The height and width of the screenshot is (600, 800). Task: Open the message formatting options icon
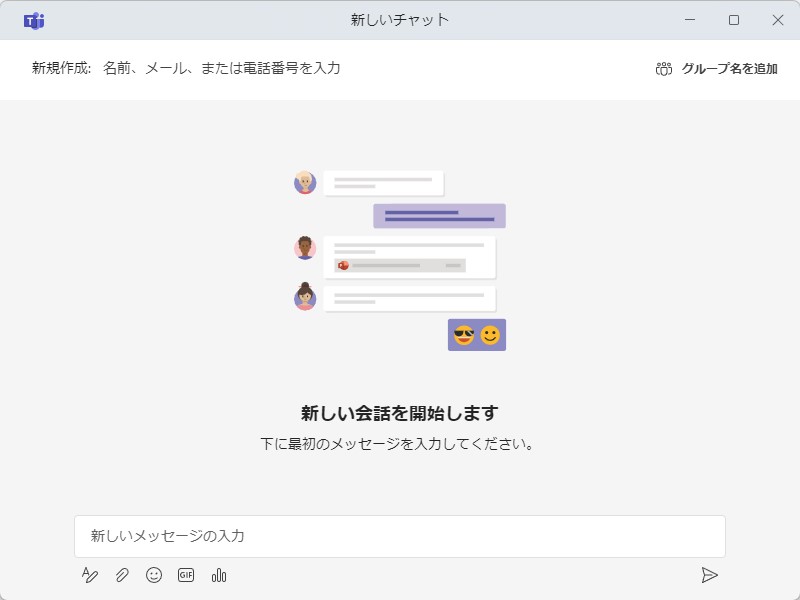pyautogui.click(x=88, y=576)
